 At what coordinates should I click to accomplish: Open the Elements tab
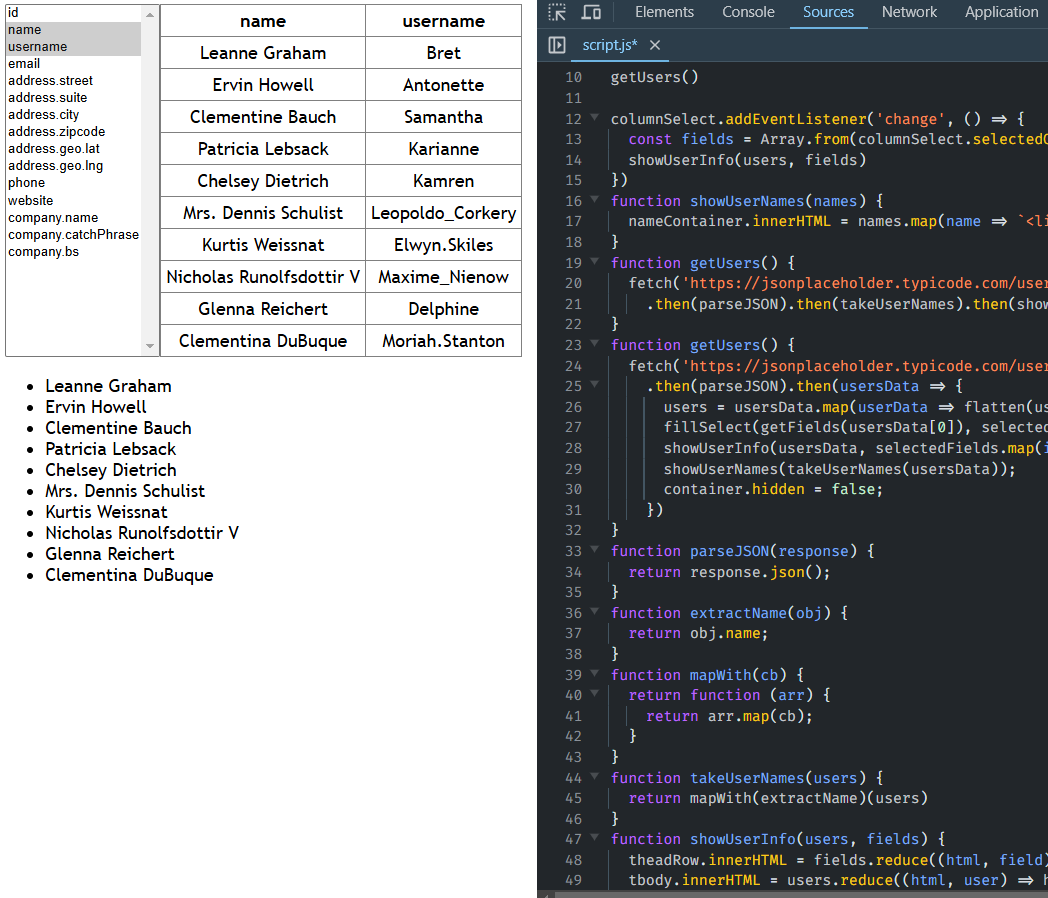coord(664,12)
